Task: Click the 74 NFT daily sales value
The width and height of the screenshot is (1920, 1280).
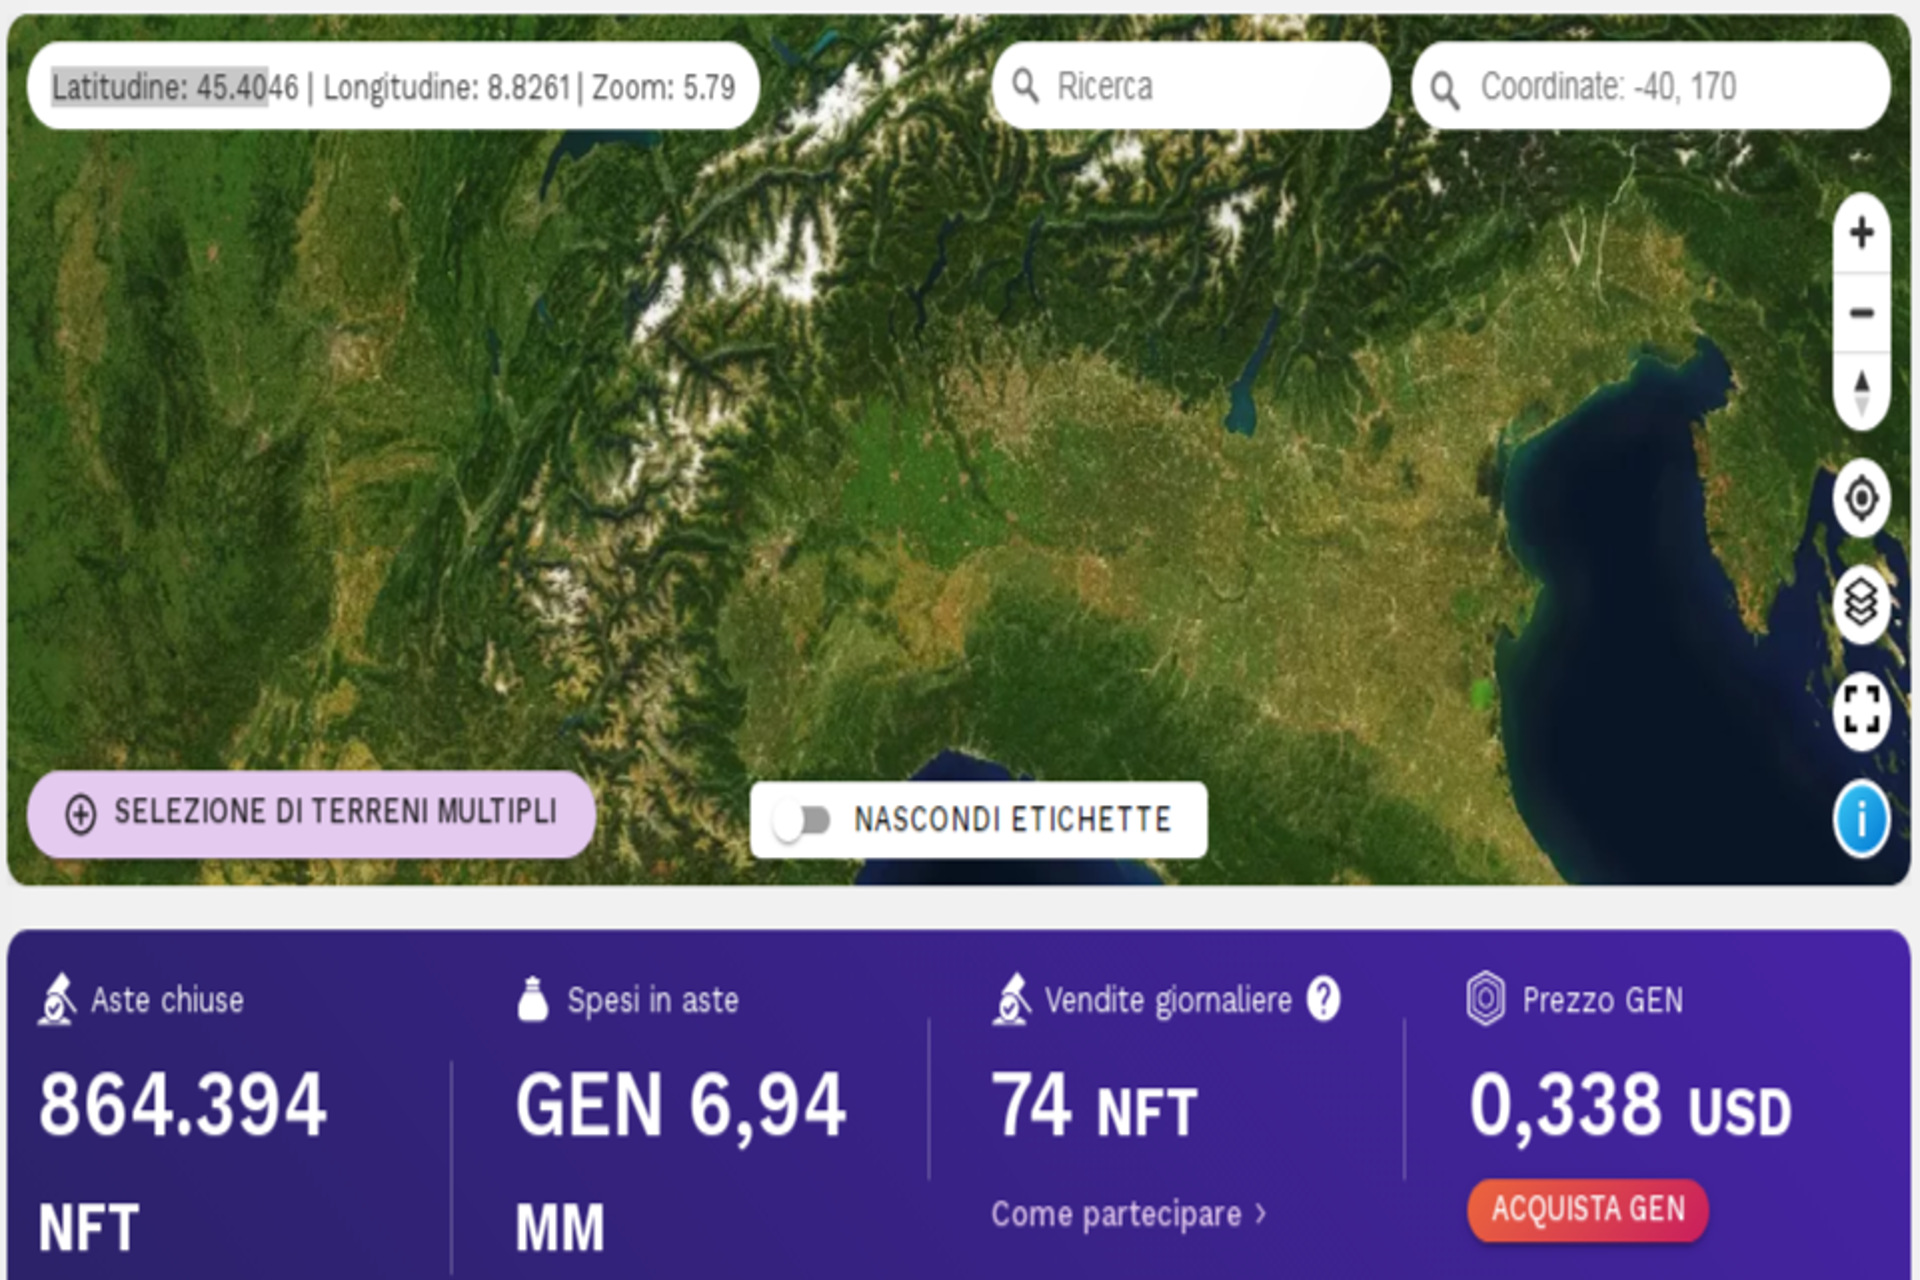Action: (x=1094, y=1106)
